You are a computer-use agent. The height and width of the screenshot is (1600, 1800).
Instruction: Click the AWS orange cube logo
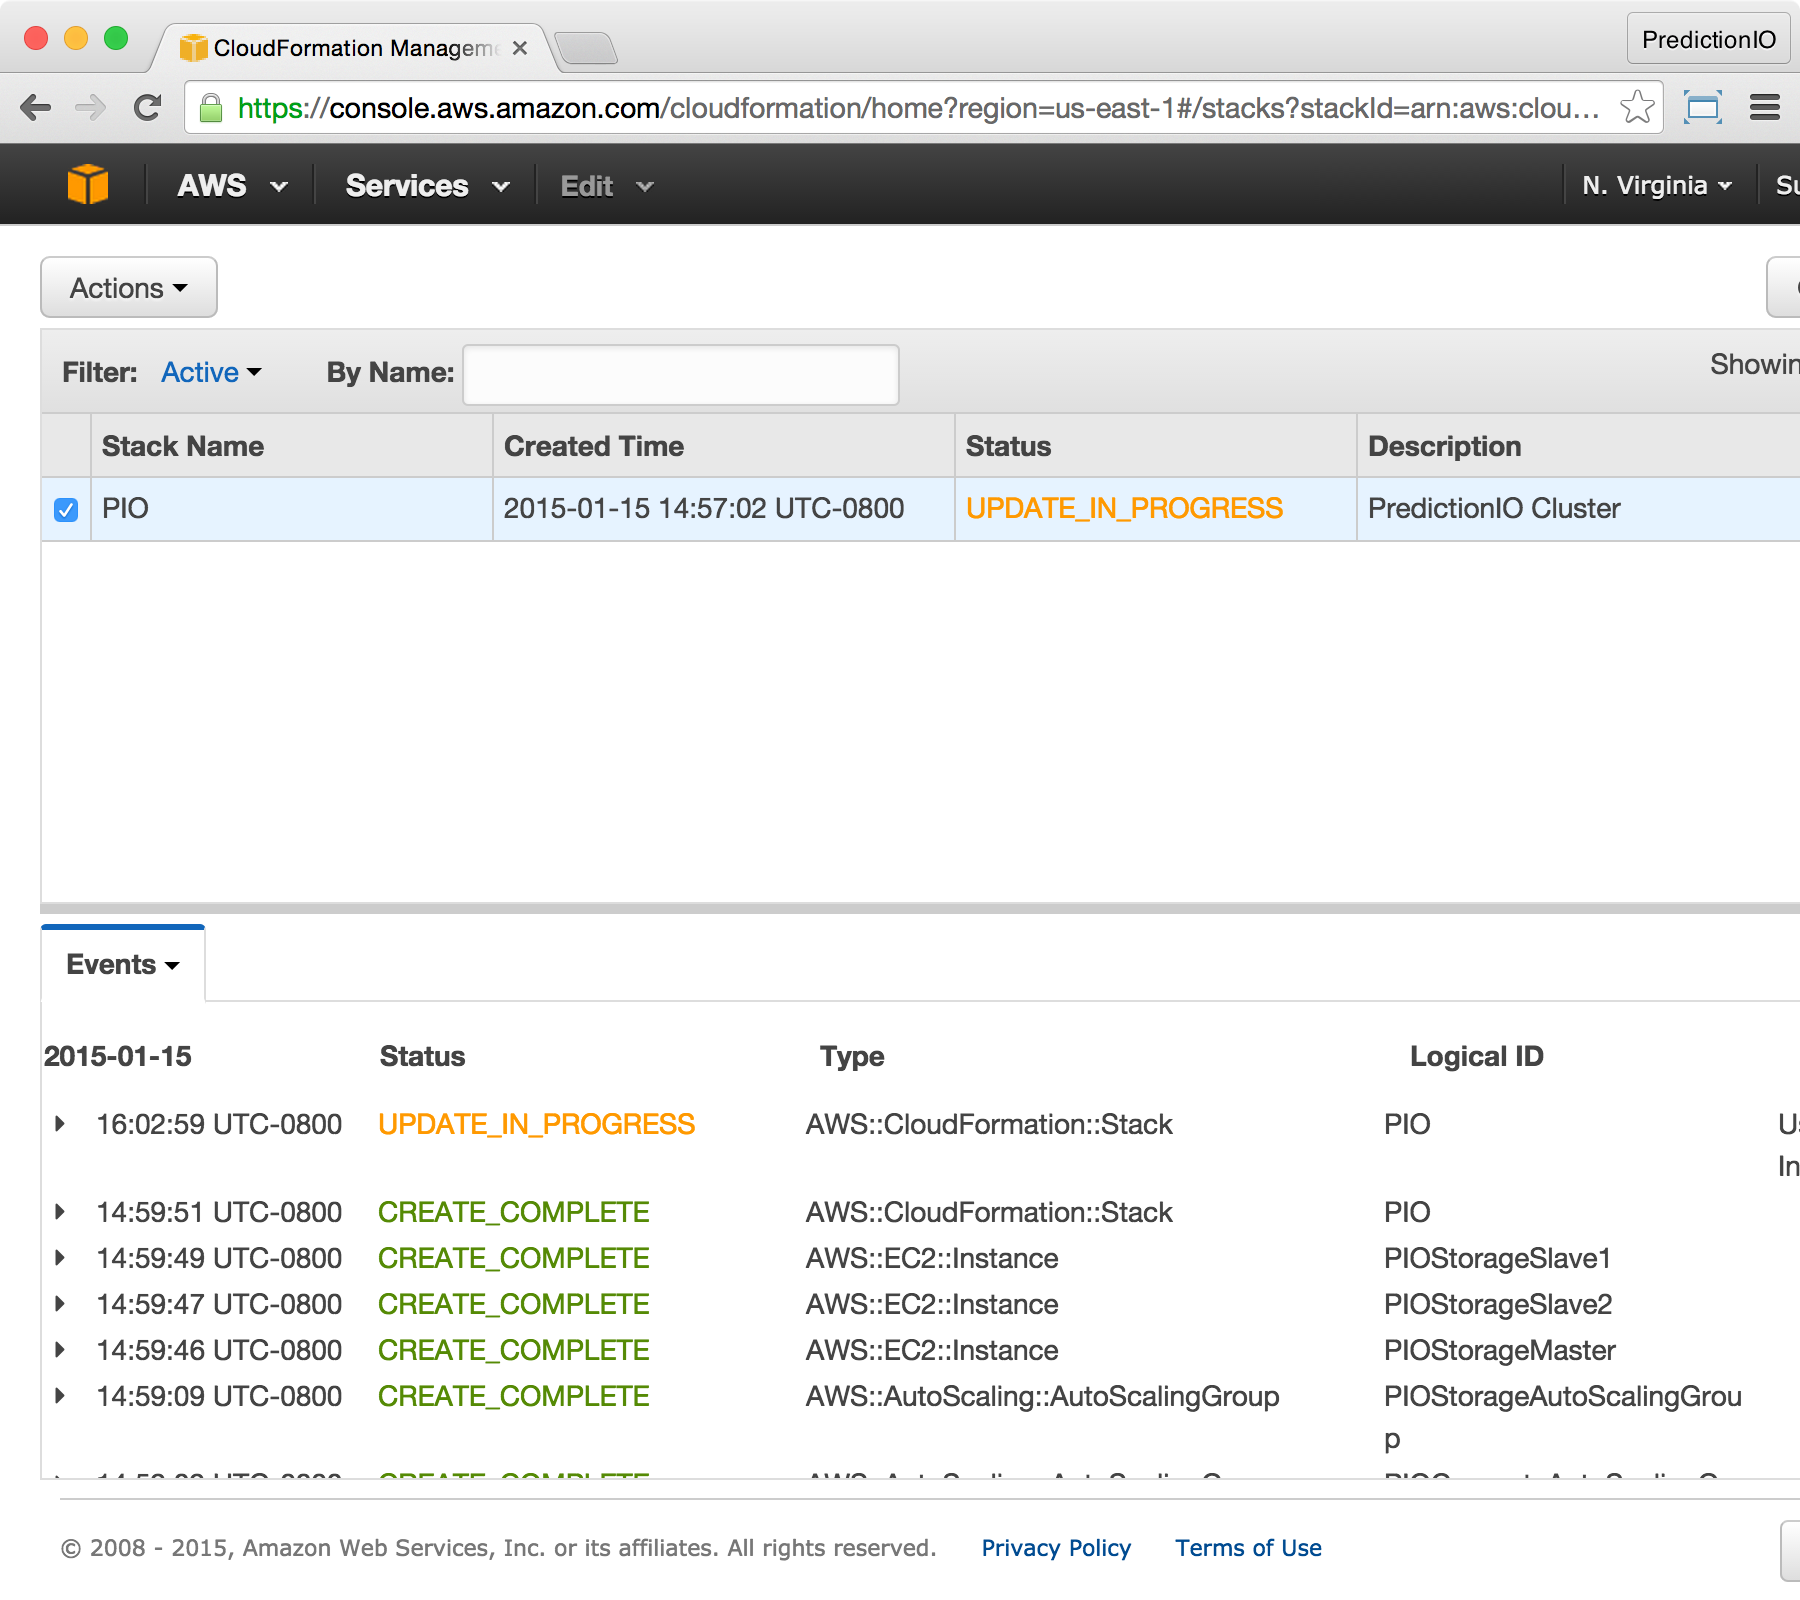pos(88,185)
